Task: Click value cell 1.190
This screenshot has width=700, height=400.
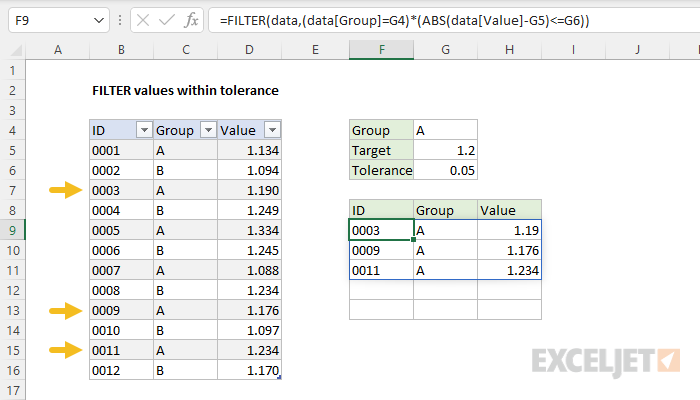Action: (249, 191)
